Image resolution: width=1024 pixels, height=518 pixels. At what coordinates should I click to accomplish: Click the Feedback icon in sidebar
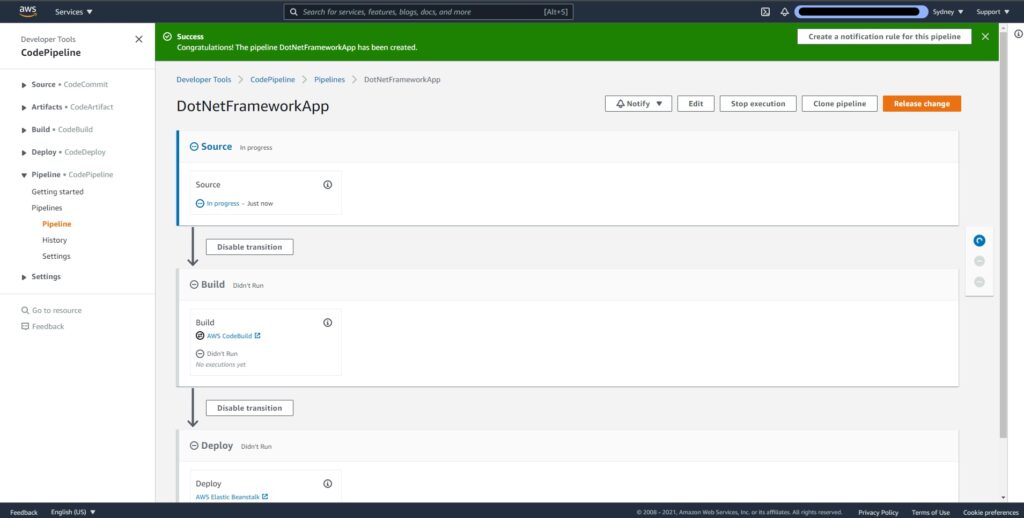pos(25,327)
